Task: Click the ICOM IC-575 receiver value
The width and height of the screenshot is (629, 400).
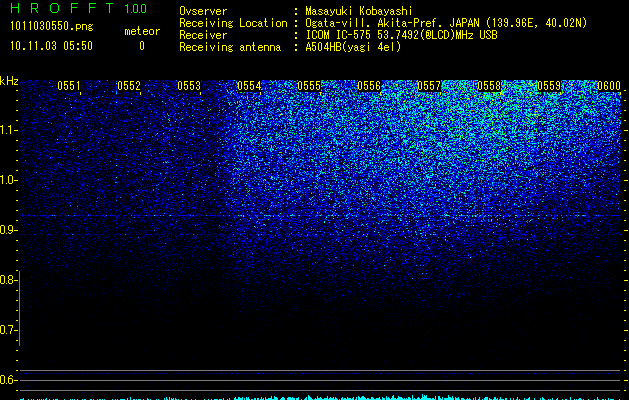Action: 401,35
